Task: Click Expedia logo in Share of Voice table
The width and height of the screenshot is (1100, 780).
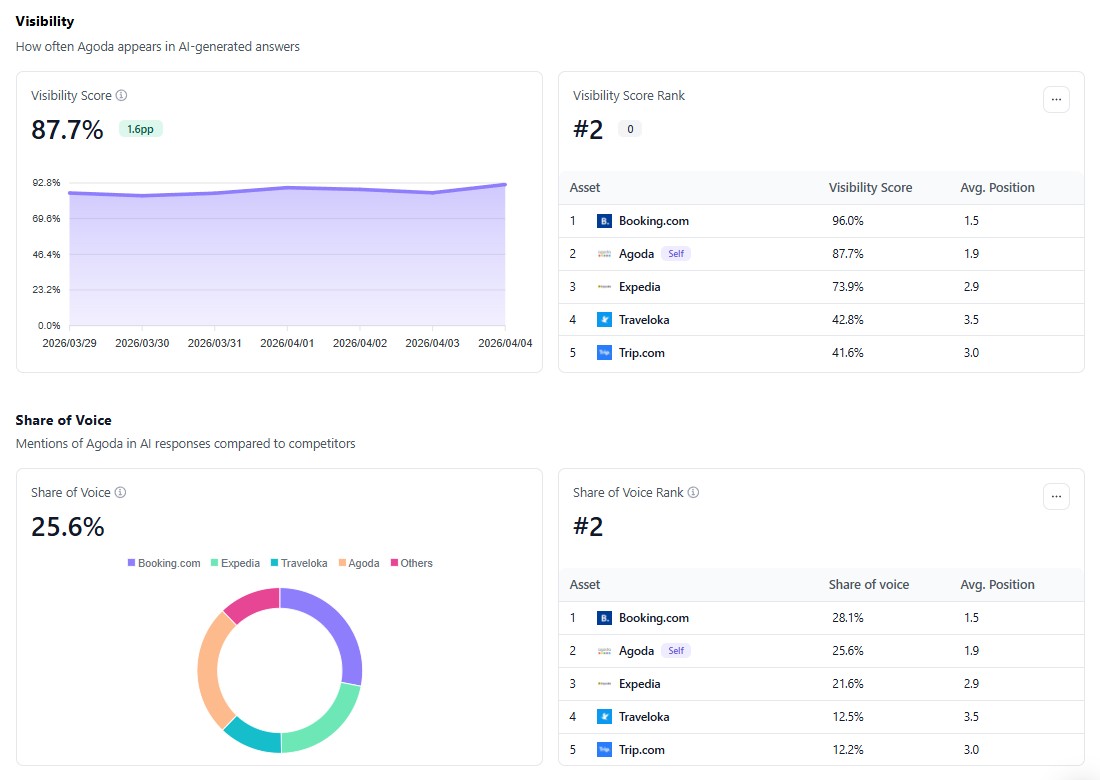Action: (x=604, y=684)
